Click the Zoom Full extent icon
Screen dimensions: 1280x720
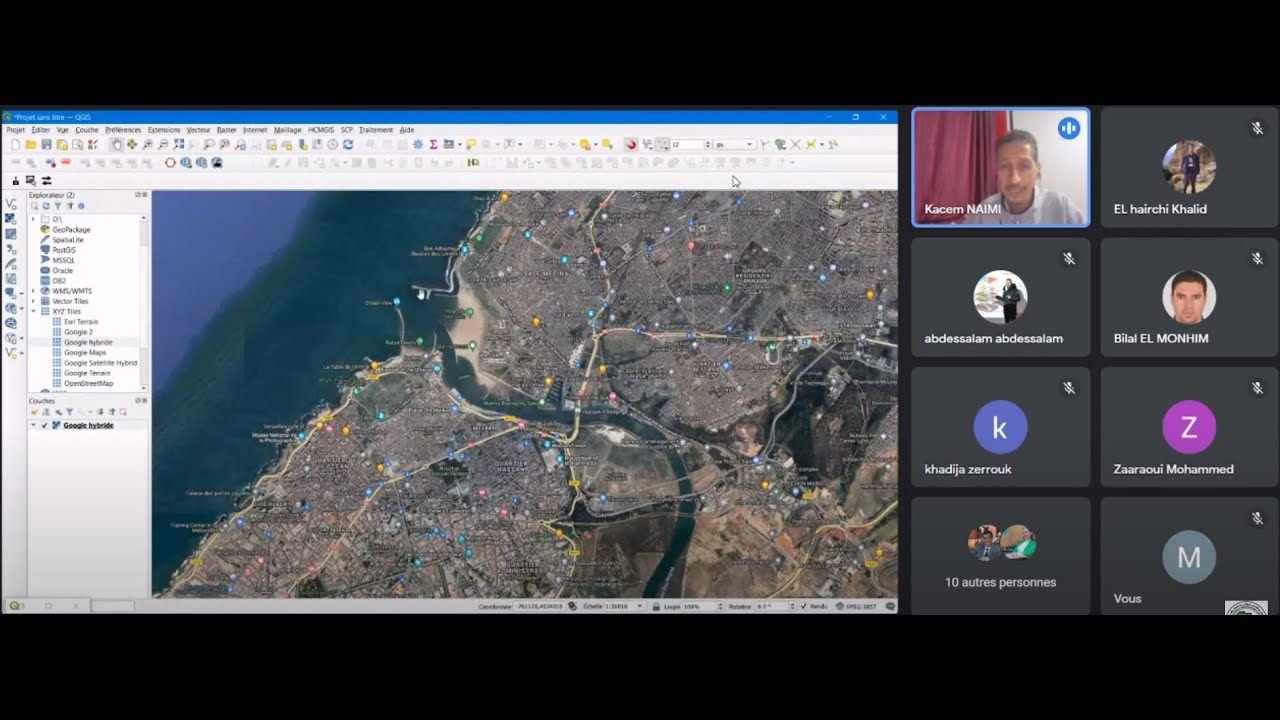tap(179, 145)
